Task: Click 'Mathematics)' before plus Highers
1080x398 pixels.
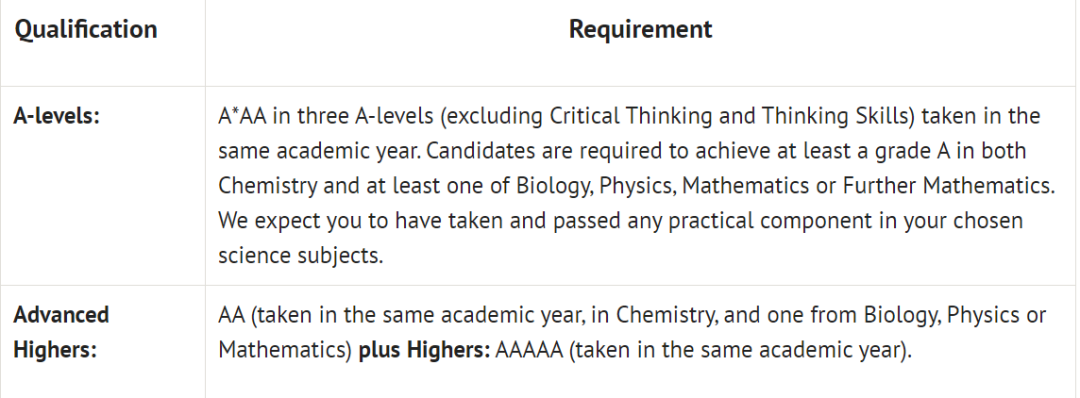Action: (x=286, y=350)
